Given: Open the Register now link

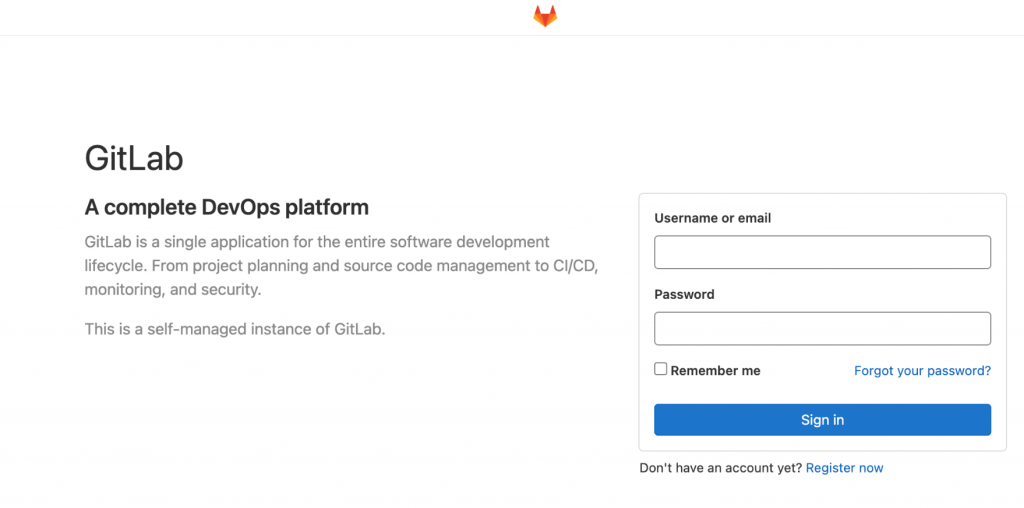Looking at the screenshot, I should [844, 468].
